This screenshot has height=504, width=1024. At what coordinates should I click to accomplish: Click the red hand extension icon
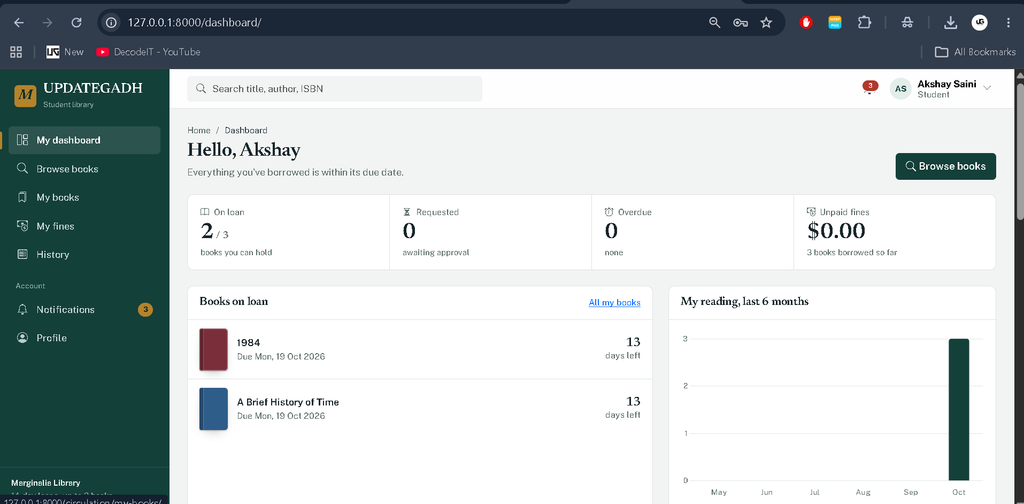coord(807,23)
